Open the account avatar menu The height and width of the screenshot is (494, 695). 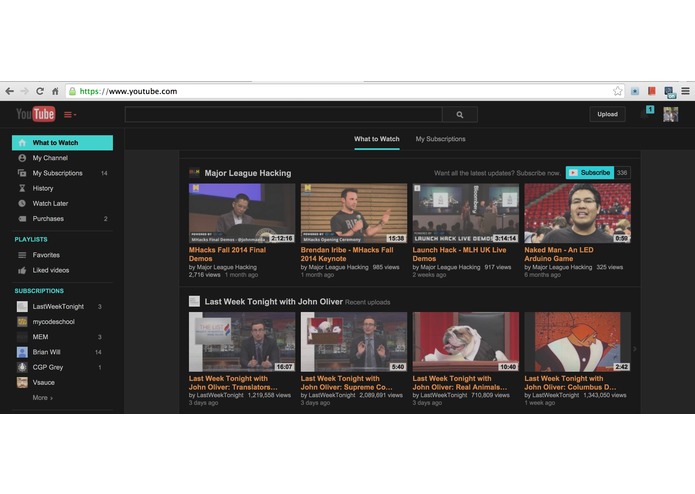671,114
